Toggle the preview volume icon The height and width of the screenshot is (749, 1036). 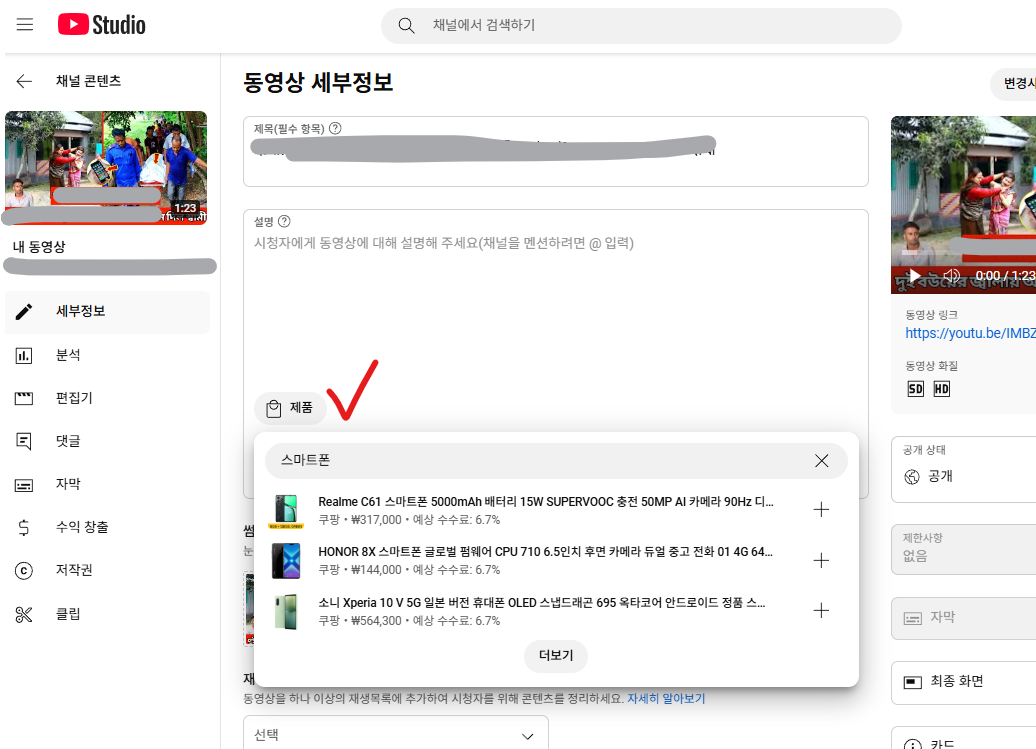(x=951, y=275)
